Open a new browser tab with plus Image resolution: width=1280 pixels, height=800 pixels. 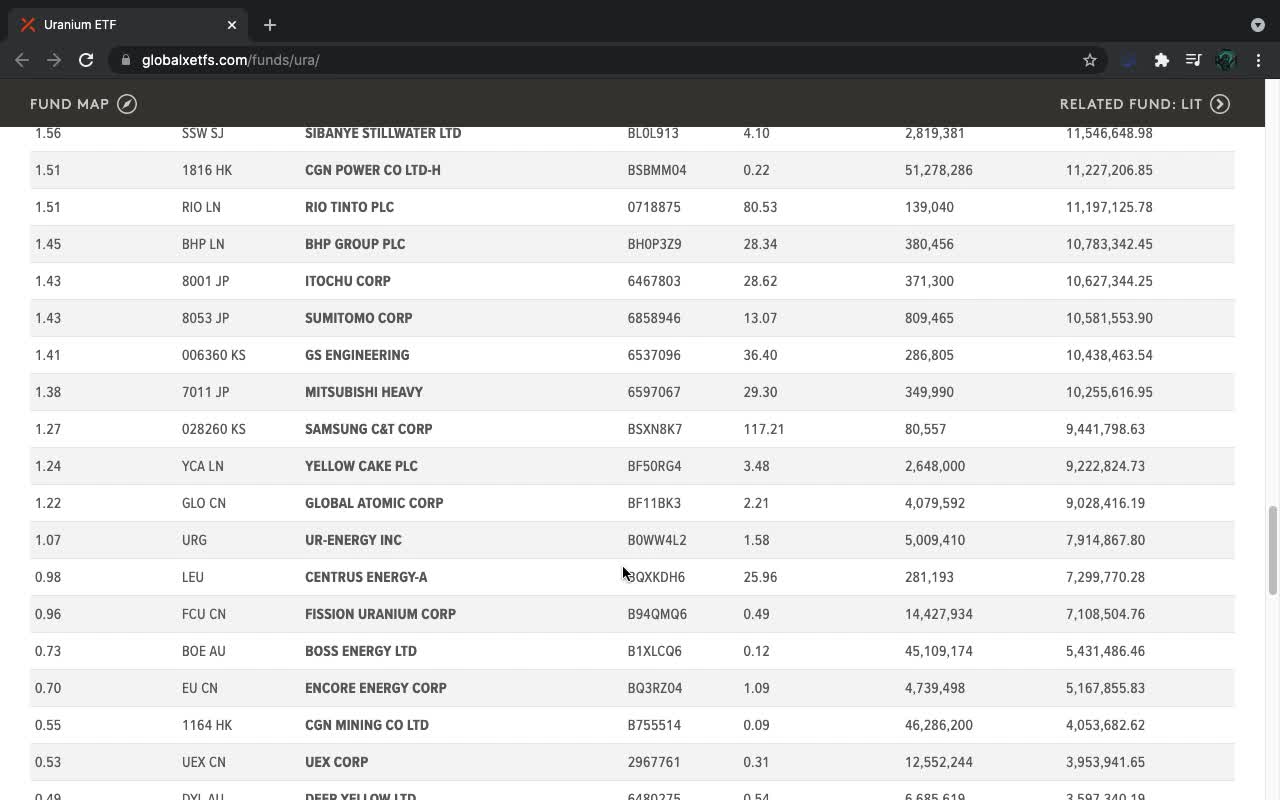(x=270, y=25)
